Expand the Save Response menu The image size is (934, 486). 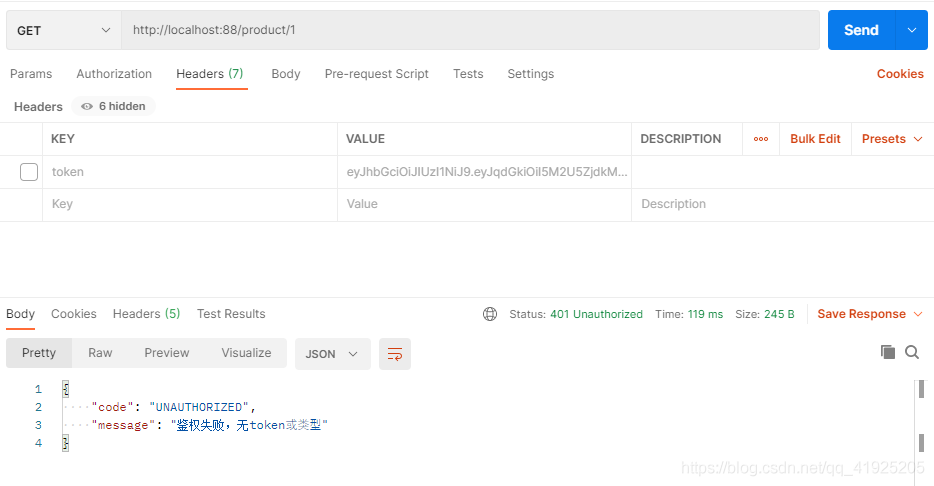[x=870, y=314]
